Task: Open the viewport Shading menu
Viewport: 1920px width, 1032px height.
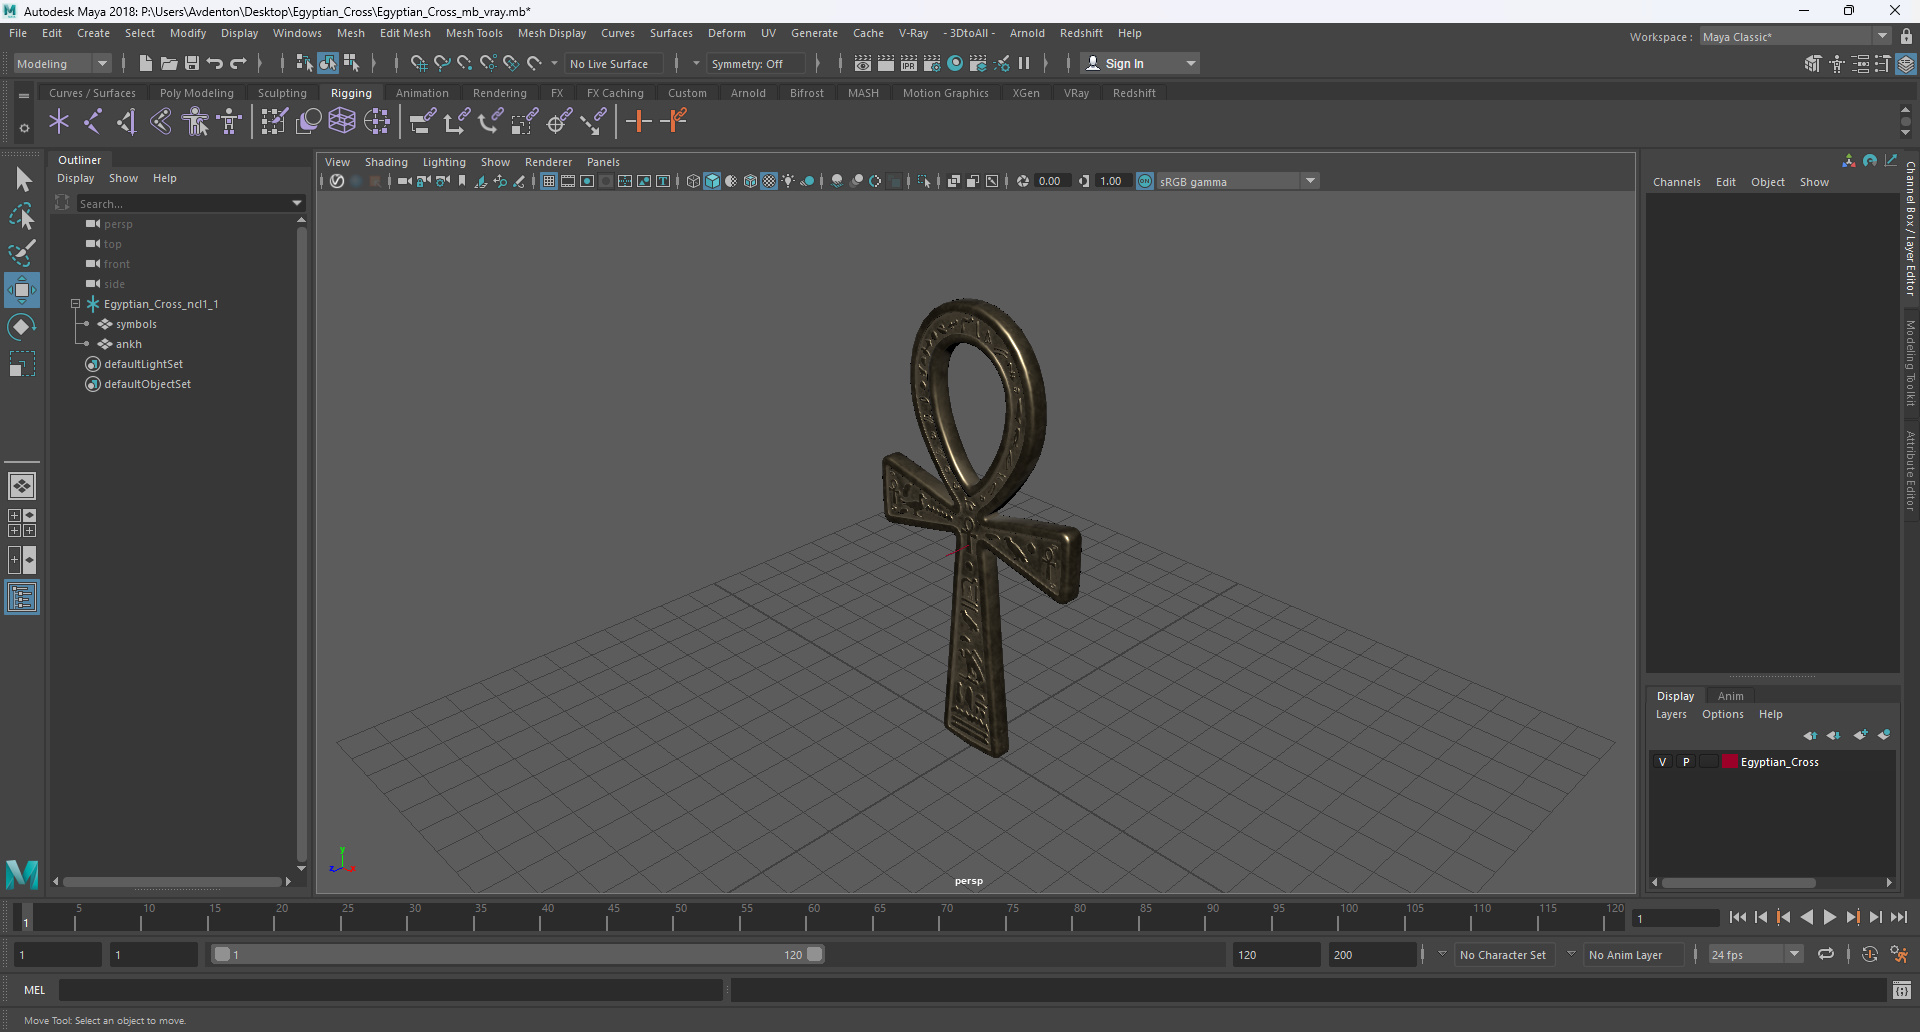Action: click(x=386, y=162)
